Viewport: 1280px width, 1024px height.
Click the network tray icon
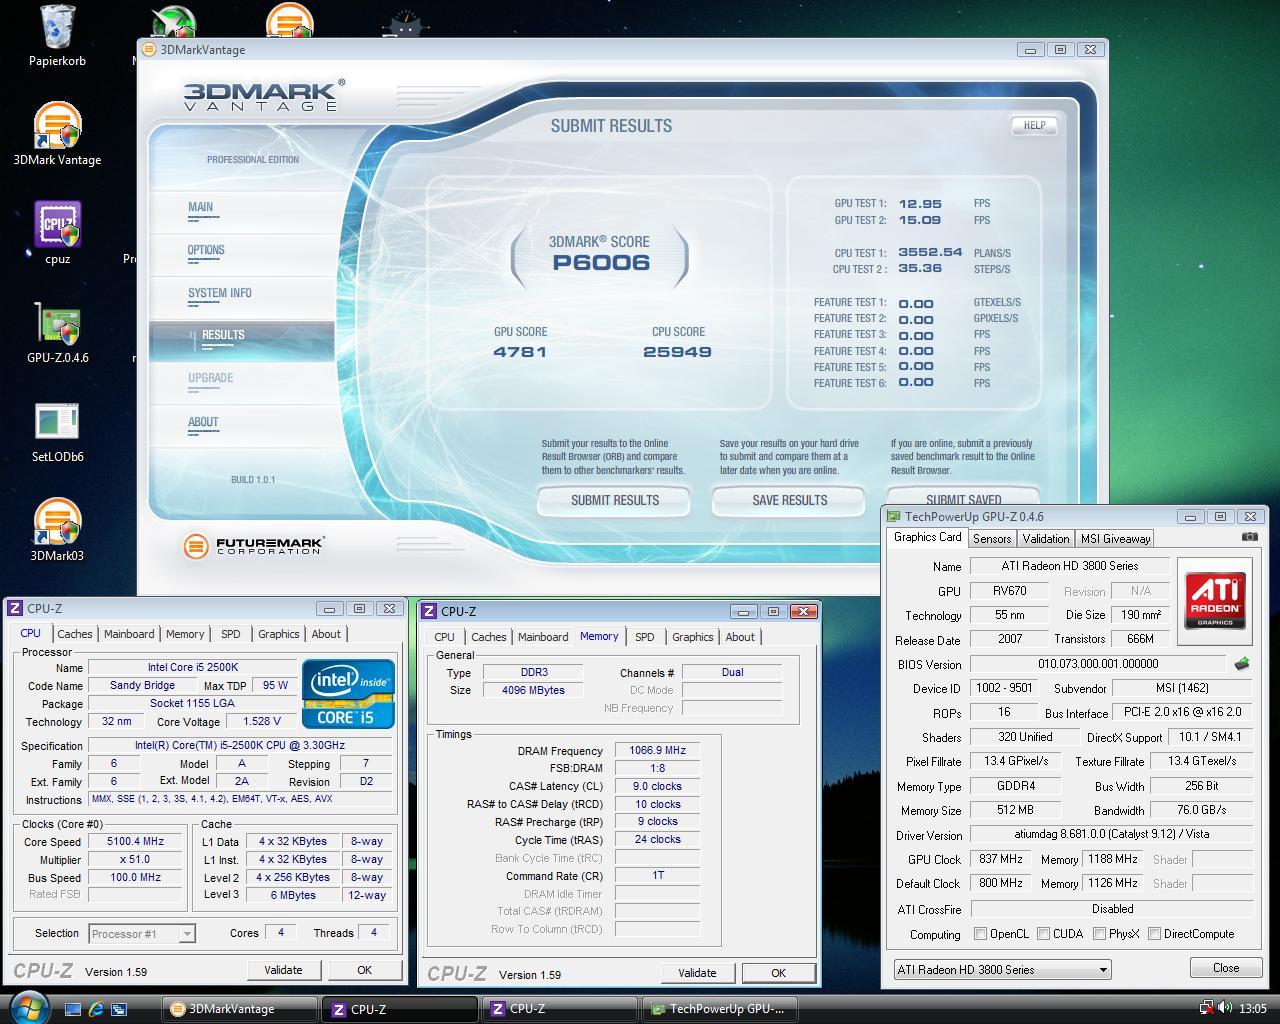pos(1207,1008)
